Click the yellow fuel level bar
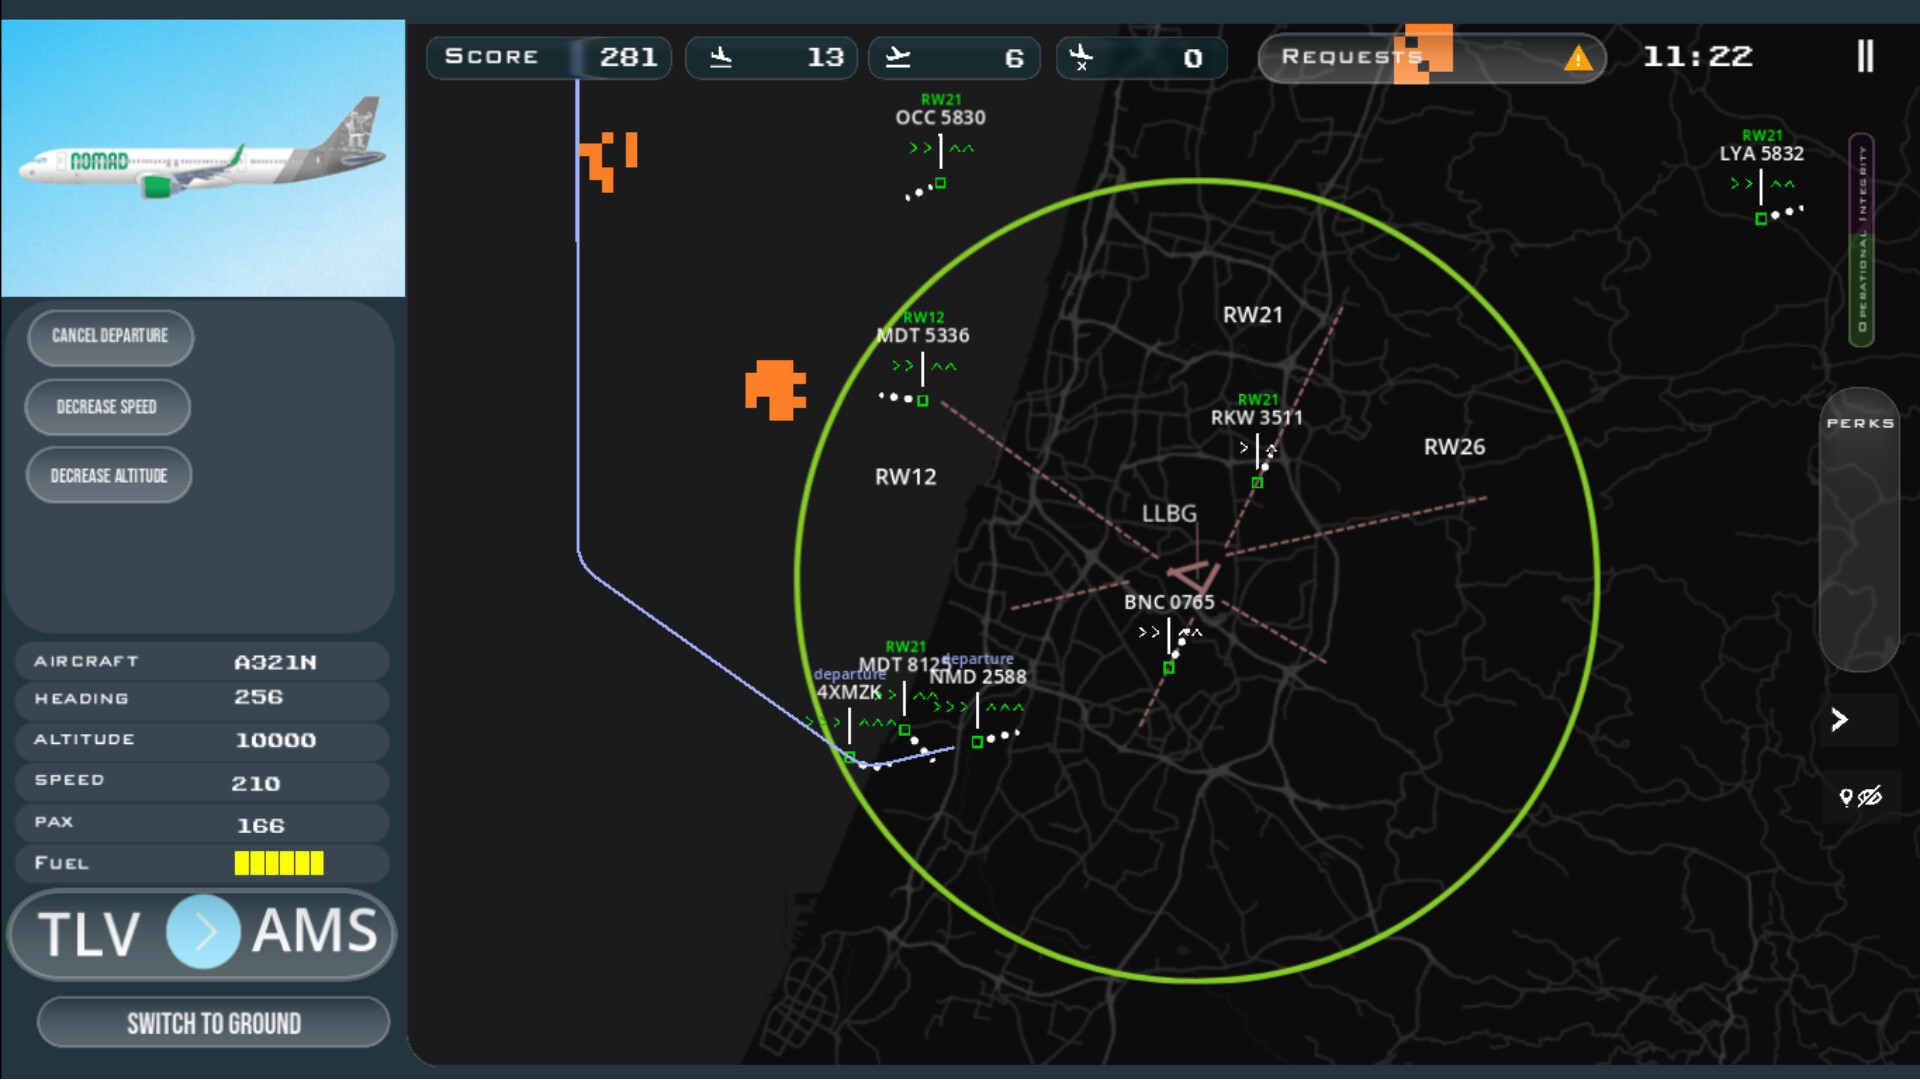The width and height of the screenshot is (1920, 1080). coord(279,863)
